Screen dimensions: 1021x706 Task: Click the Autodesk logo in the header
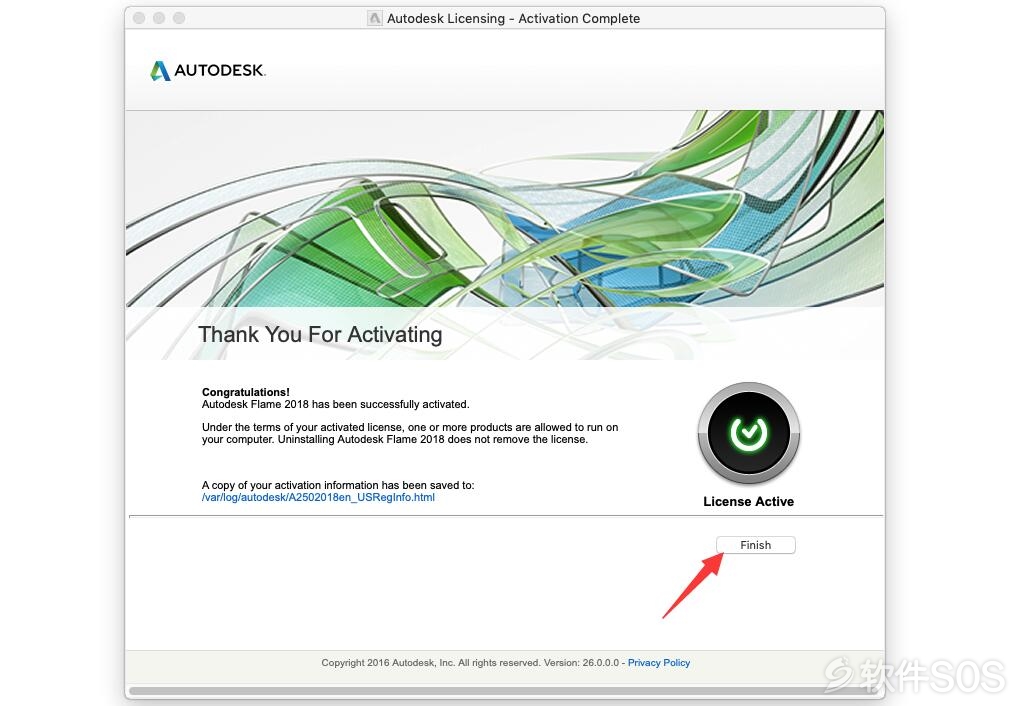pyautogui.click(x=208, y=70)
